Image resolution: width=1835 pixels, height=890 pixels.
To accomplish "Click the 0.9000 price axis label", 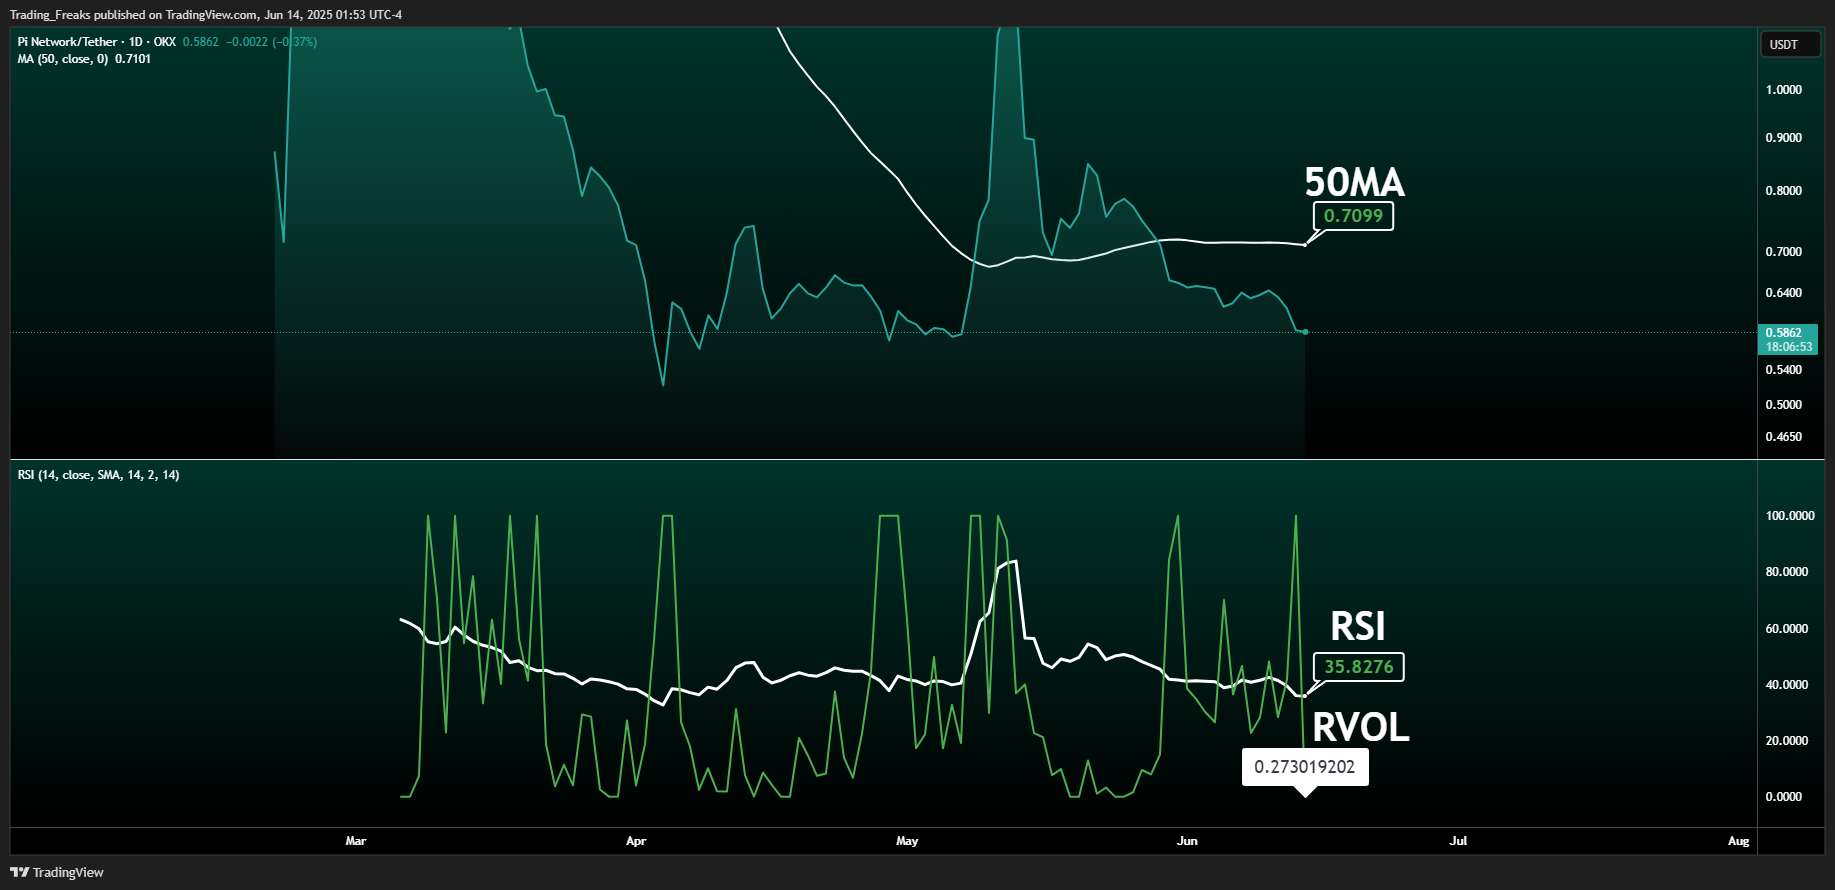I will pyautogui.click(x=1784, y=138).
